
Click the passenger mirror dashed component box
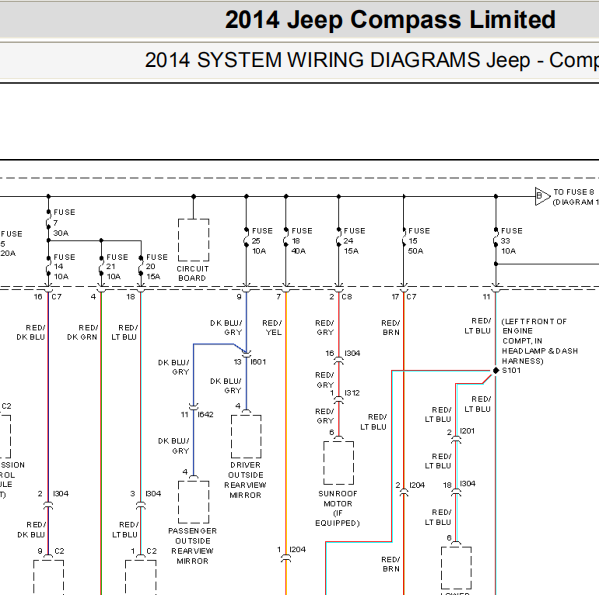193,502
